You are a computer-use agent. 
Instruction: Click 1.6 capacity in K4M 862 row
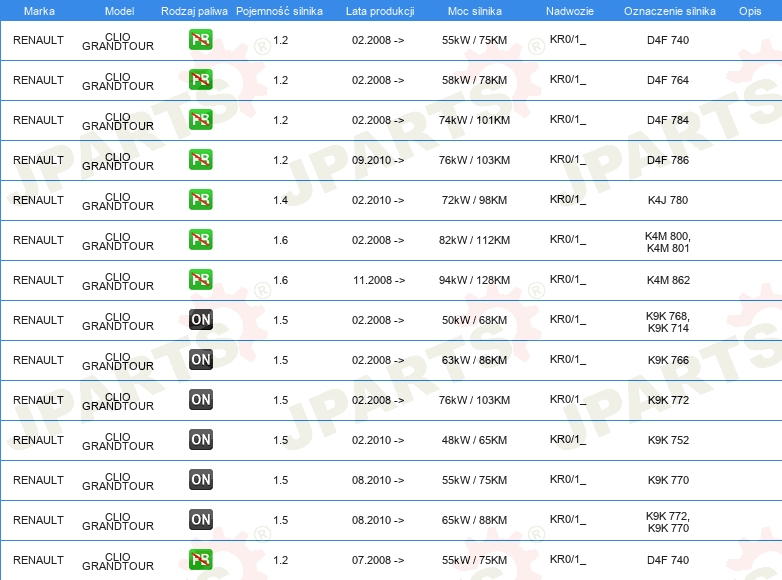280,280
